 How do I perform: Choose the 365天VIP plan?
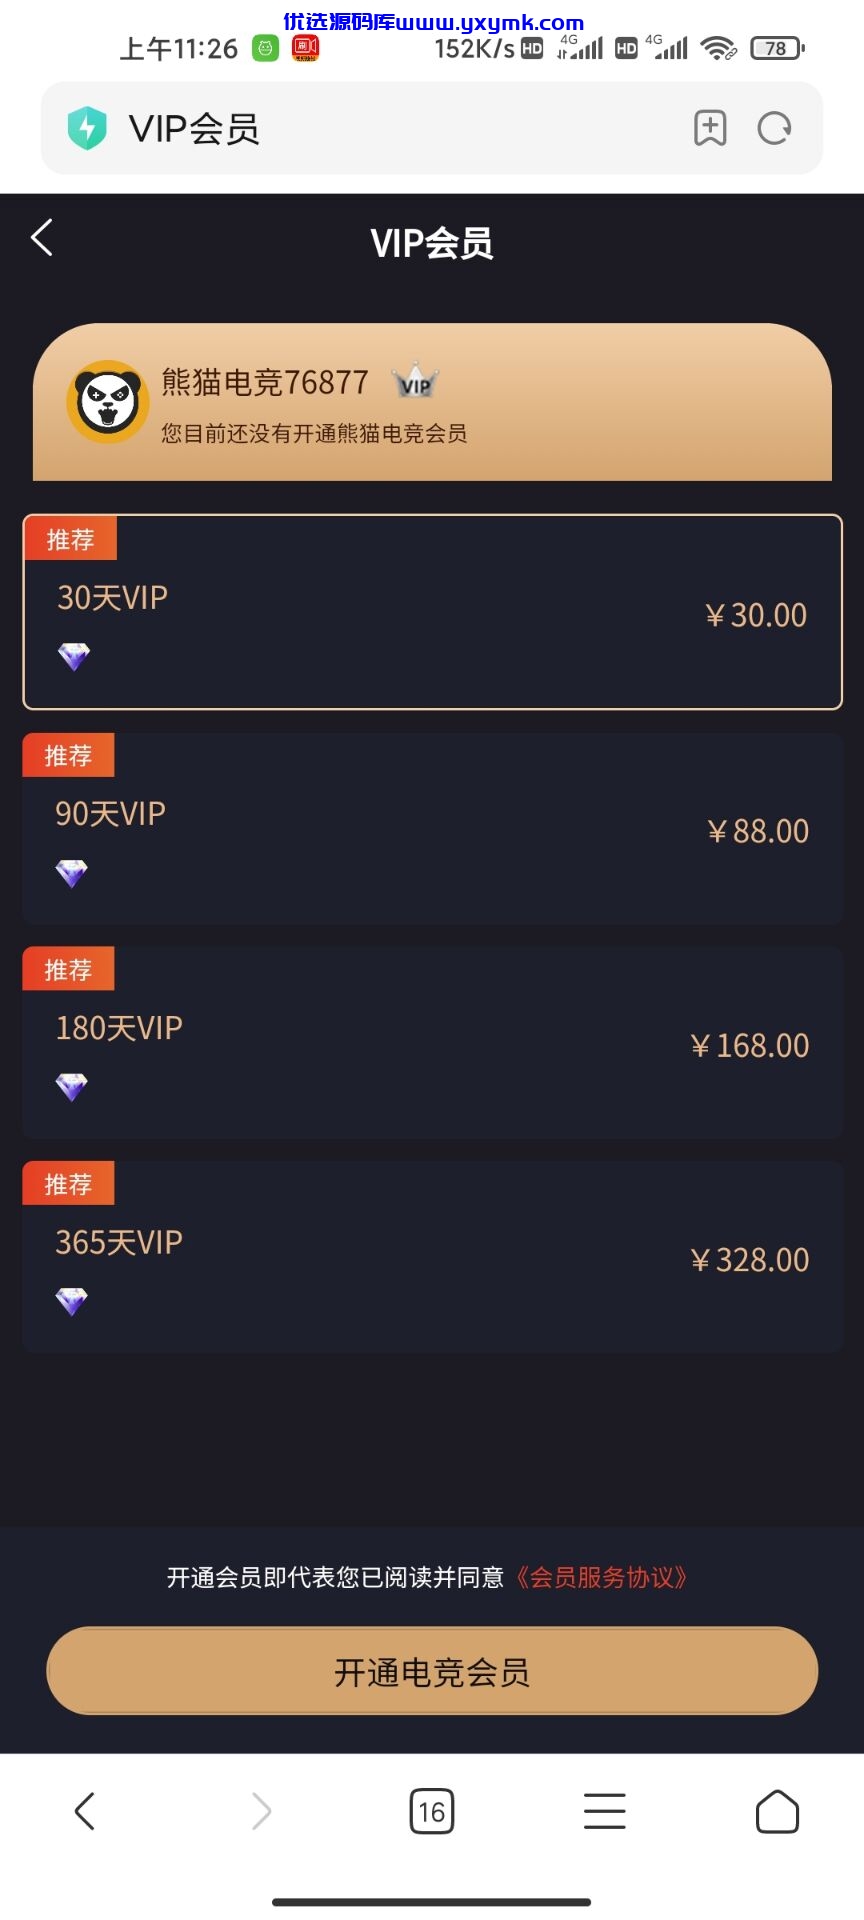pyautogui.click(x=432, y=1258)
